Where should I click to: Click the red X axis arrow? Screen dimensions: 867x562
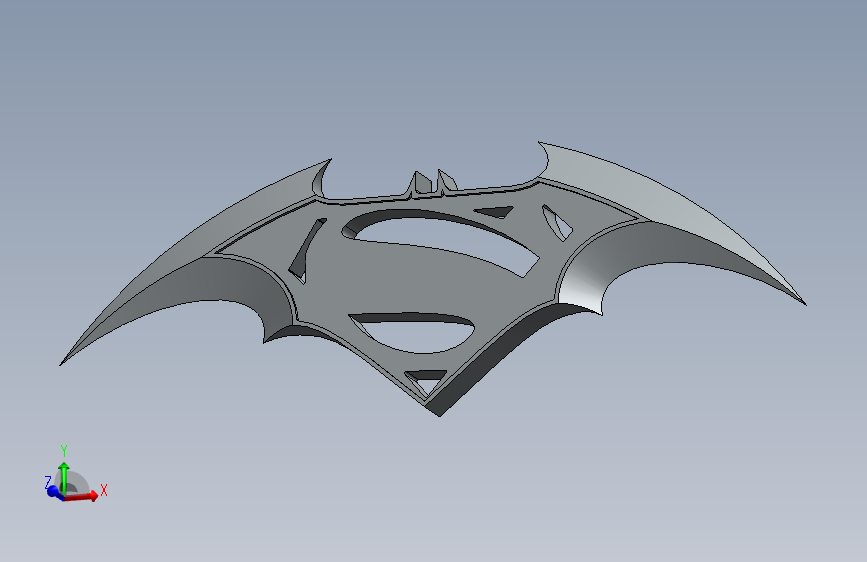coord(81,496)
